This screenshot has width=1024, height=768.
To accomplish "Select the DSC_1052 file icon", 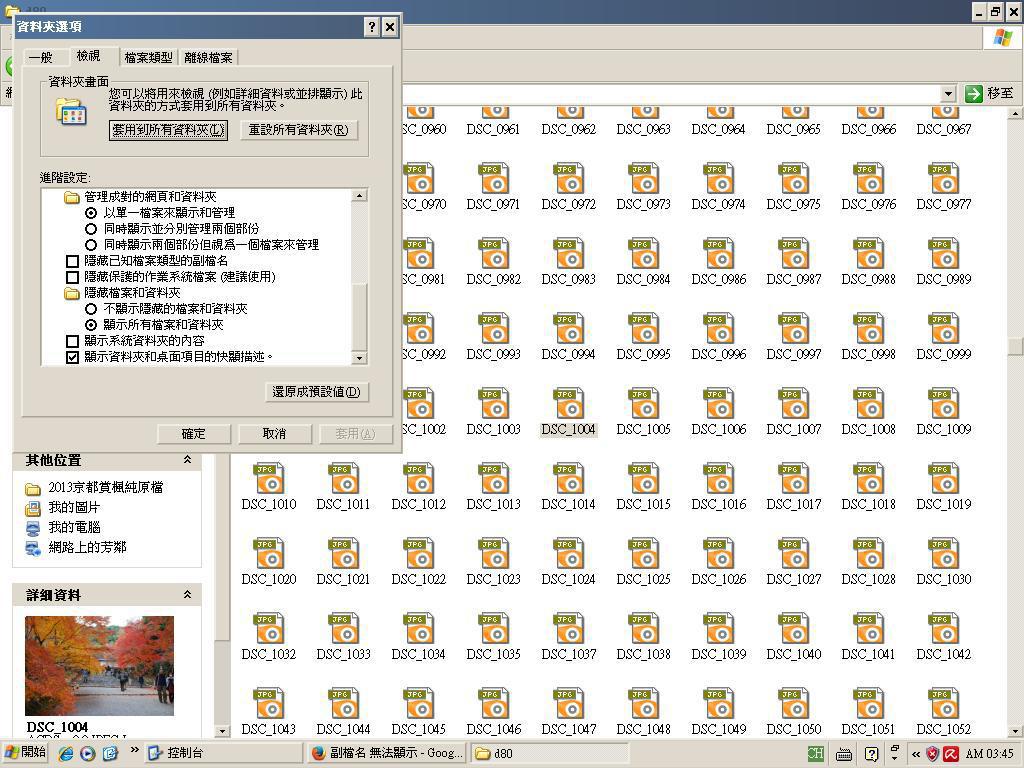I will 944,704.
